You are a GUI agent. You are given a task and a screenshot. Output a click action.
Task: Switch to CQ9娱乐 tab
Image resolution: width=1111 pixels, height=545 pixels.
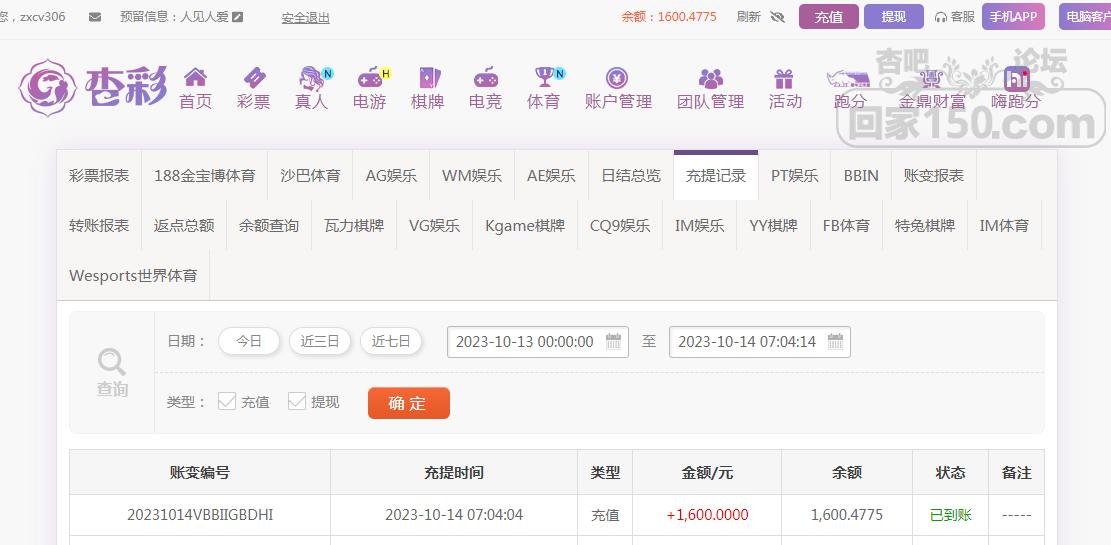point(620,225)
